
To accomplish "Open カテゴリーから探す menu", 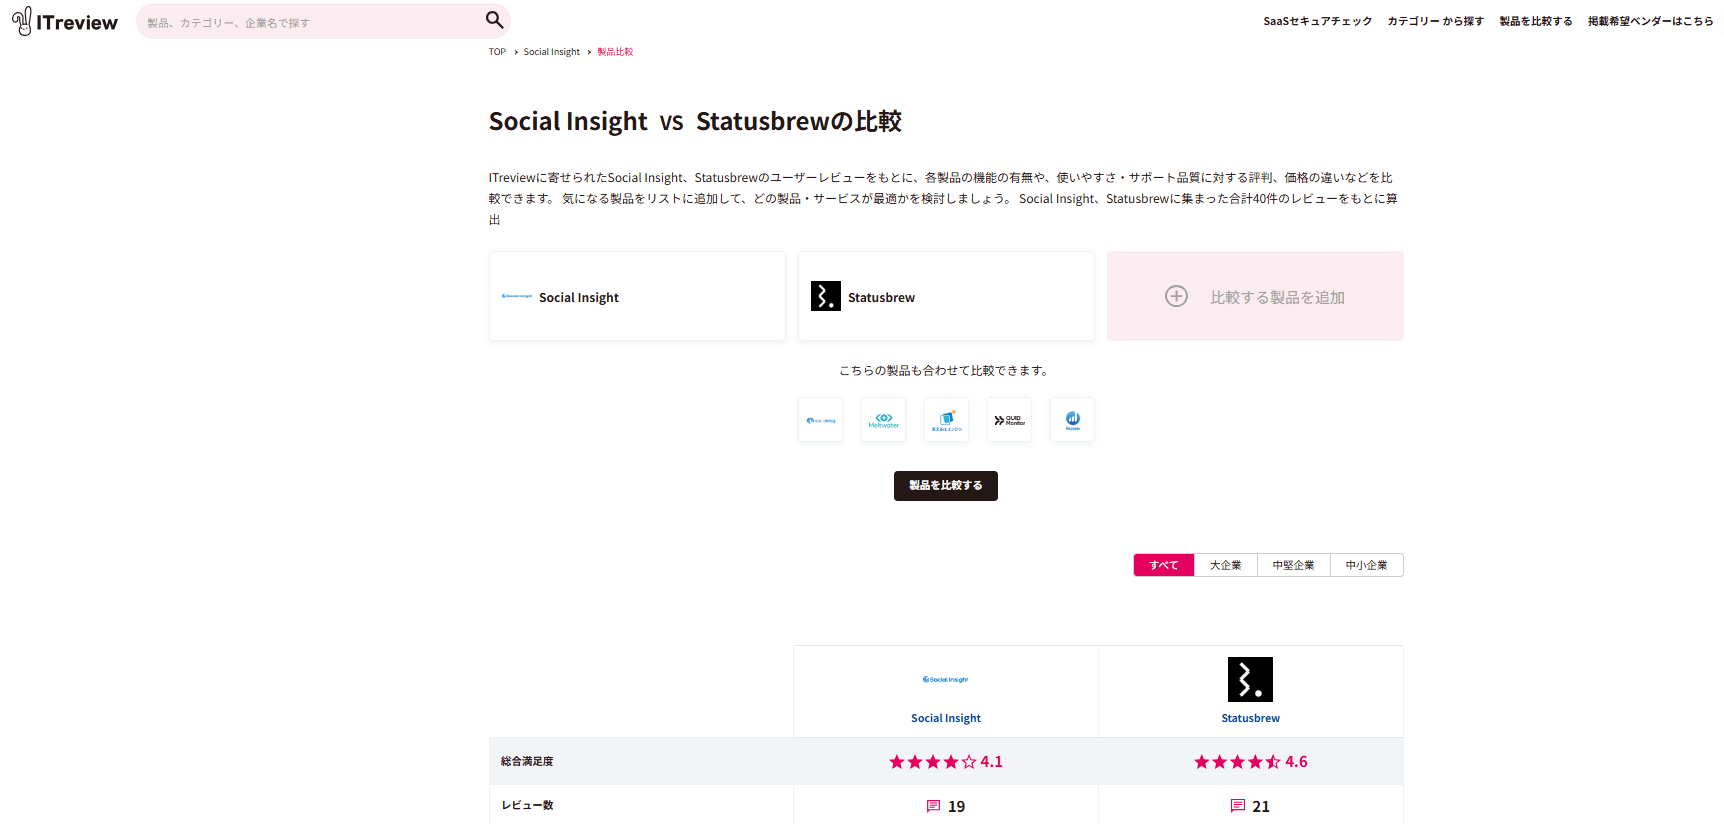I will coord(1435,21).
